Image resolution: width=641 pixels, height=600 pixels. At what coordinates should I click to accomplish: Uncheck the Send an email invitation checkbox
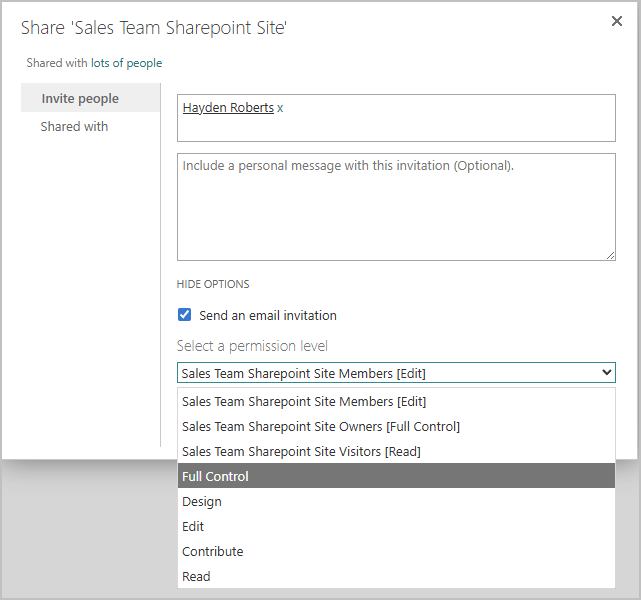(184, 315)
